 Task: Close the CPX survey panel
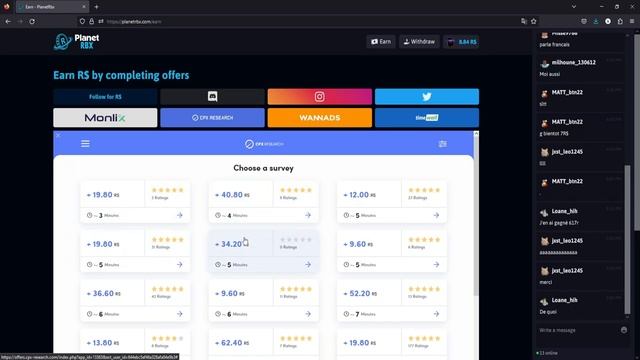[58, 135]
